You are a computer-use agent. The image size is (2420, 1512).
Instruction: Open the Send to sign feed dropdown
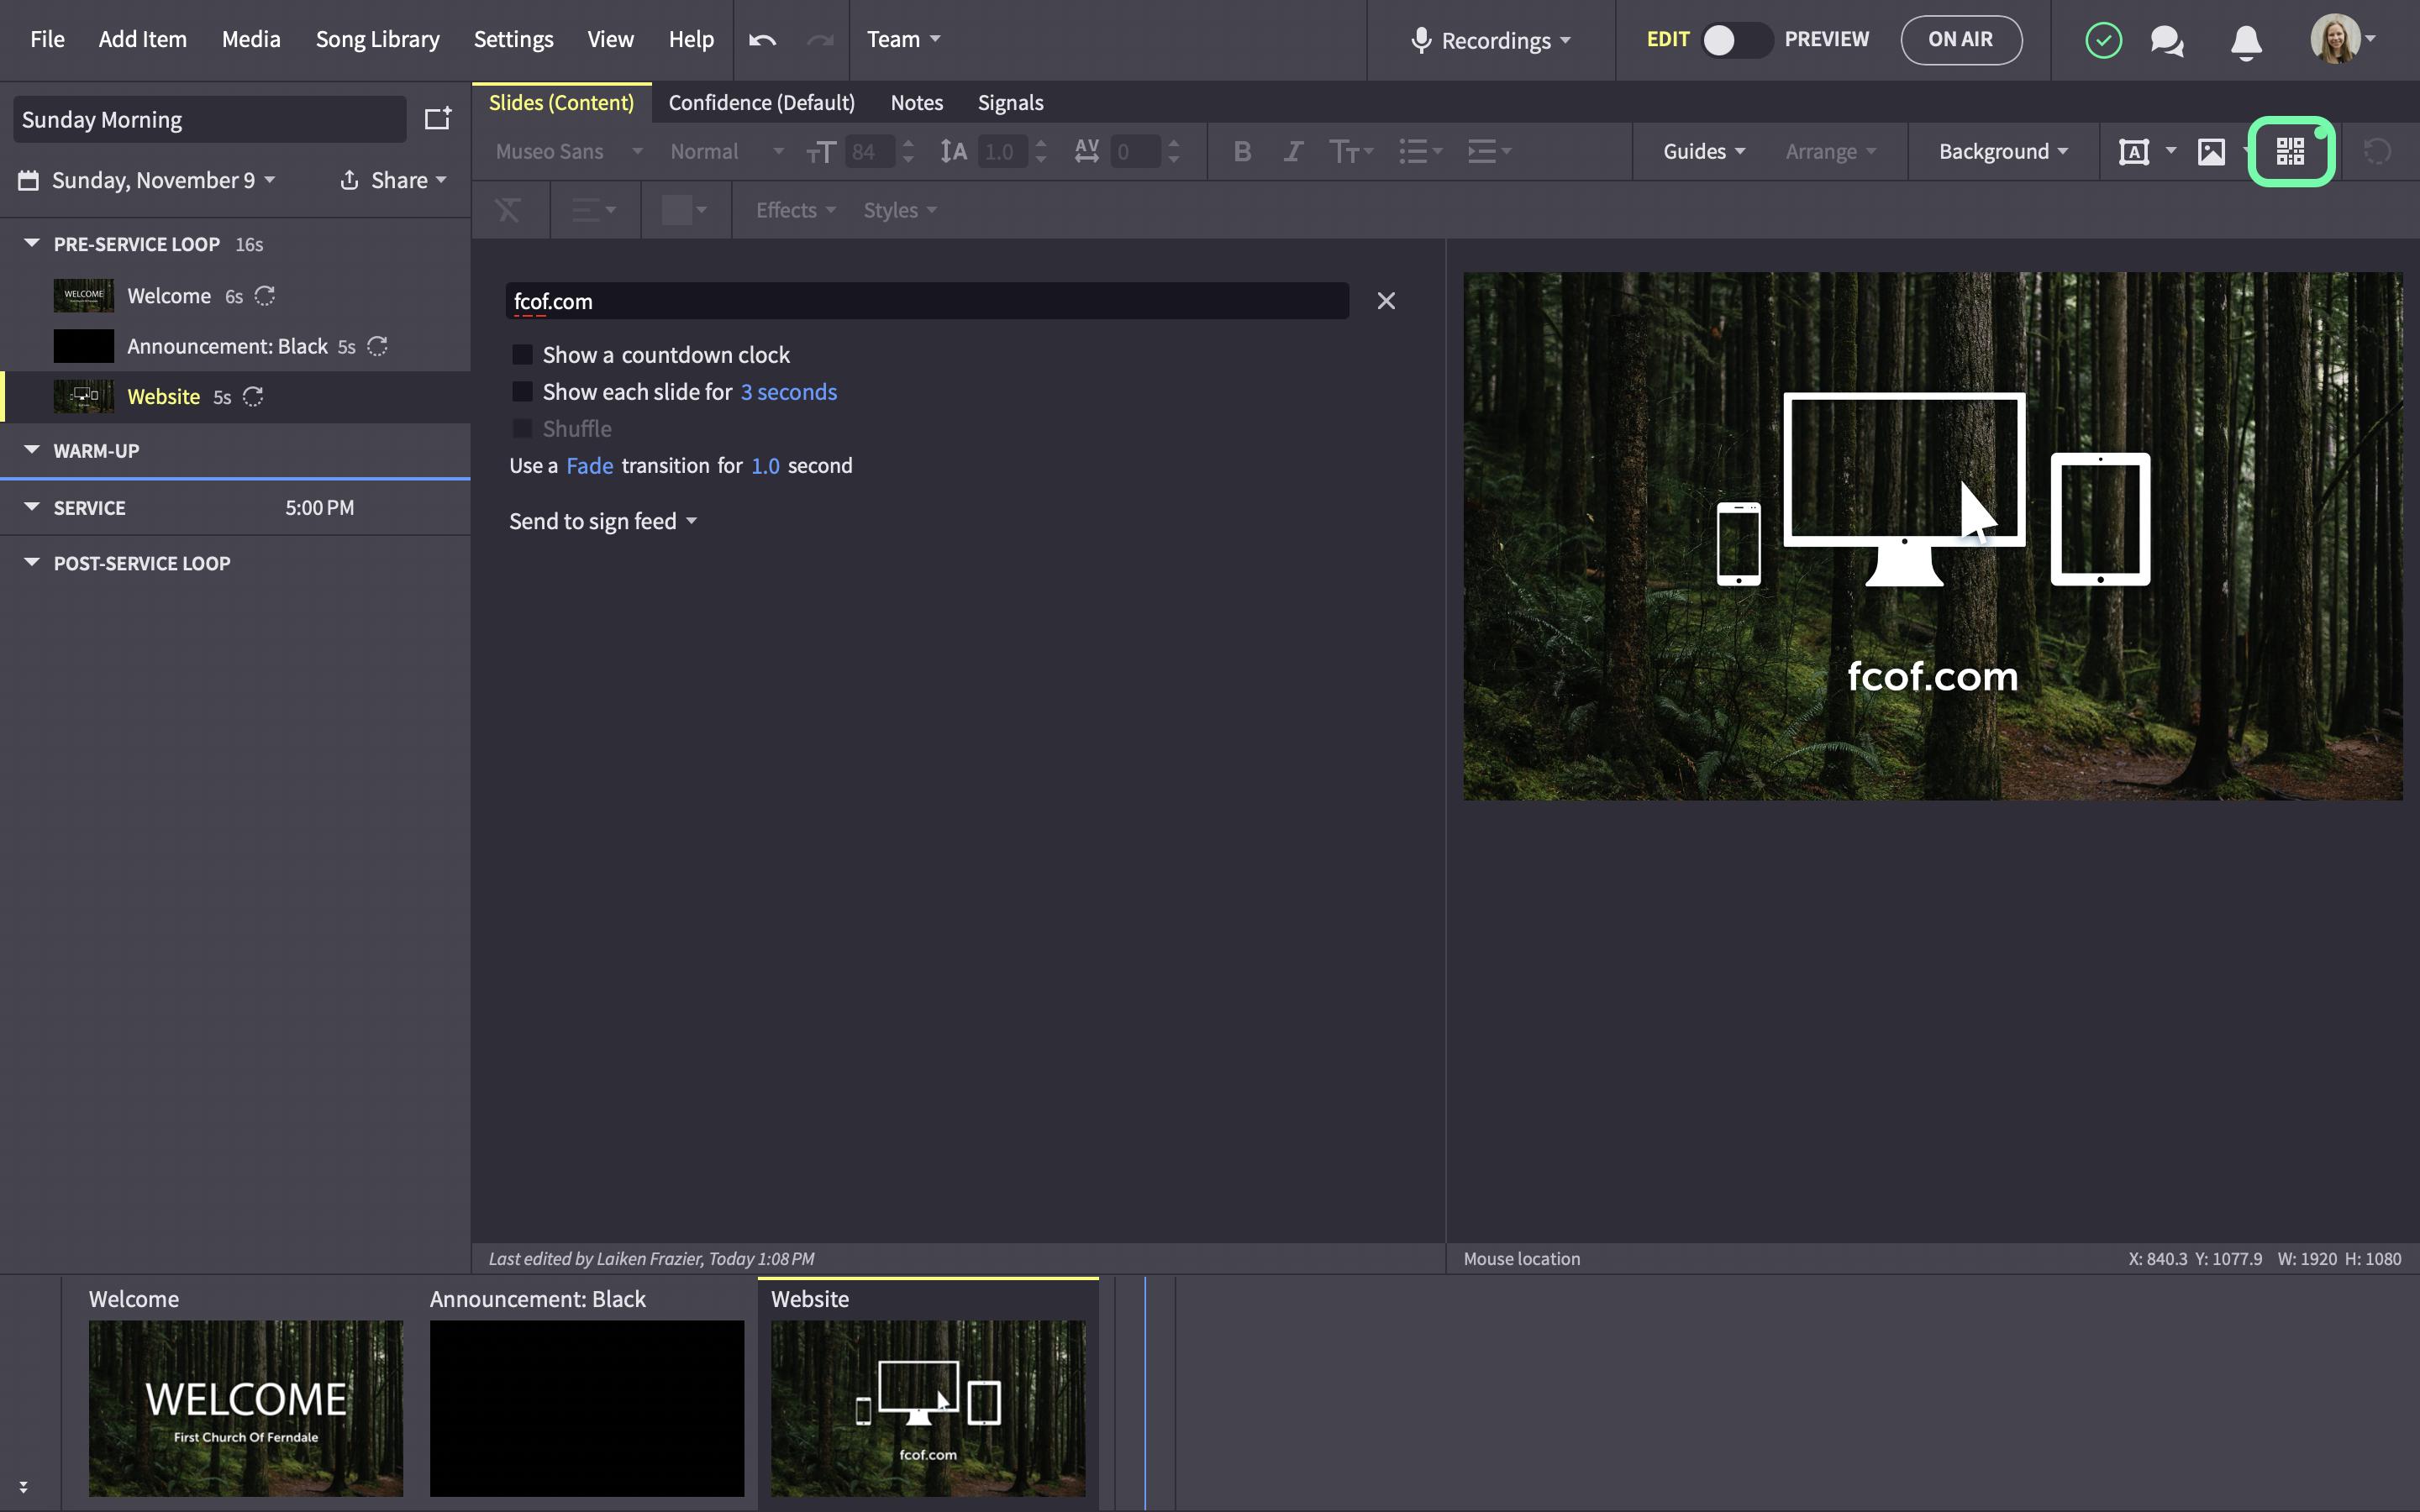pos(603,521)
